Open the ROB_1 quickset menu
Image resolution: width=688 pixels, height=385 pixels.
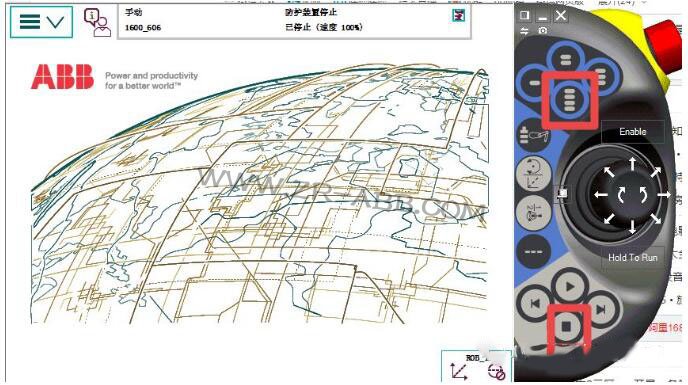click(477, 366)
